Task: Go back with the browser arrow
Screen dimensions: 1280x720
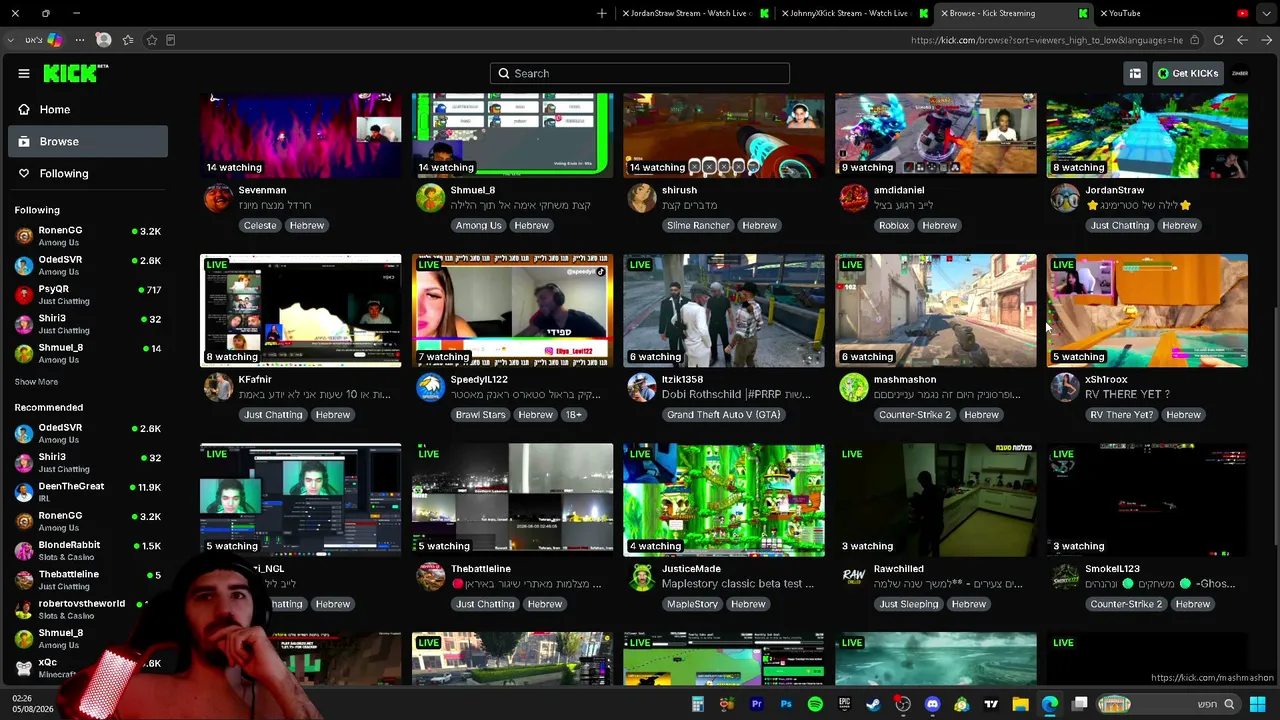Action: point(1267,40)
